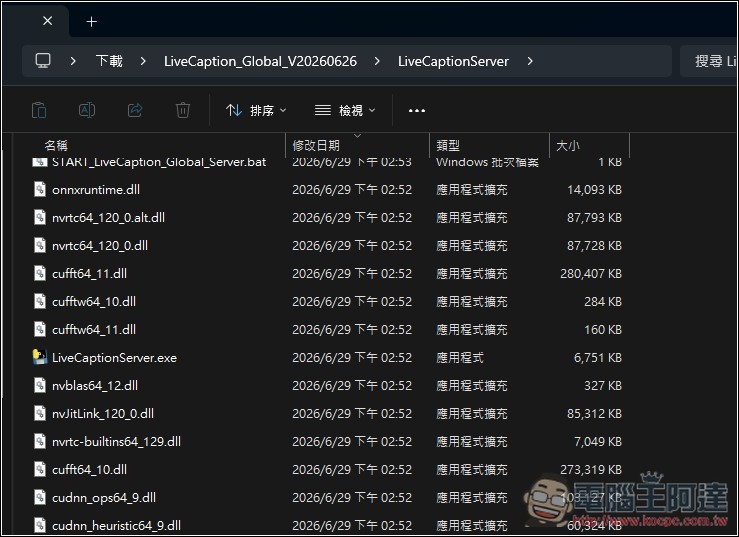739x537 pixels.
Task: Add a new tab with plus button
Action: pos(91,22)
